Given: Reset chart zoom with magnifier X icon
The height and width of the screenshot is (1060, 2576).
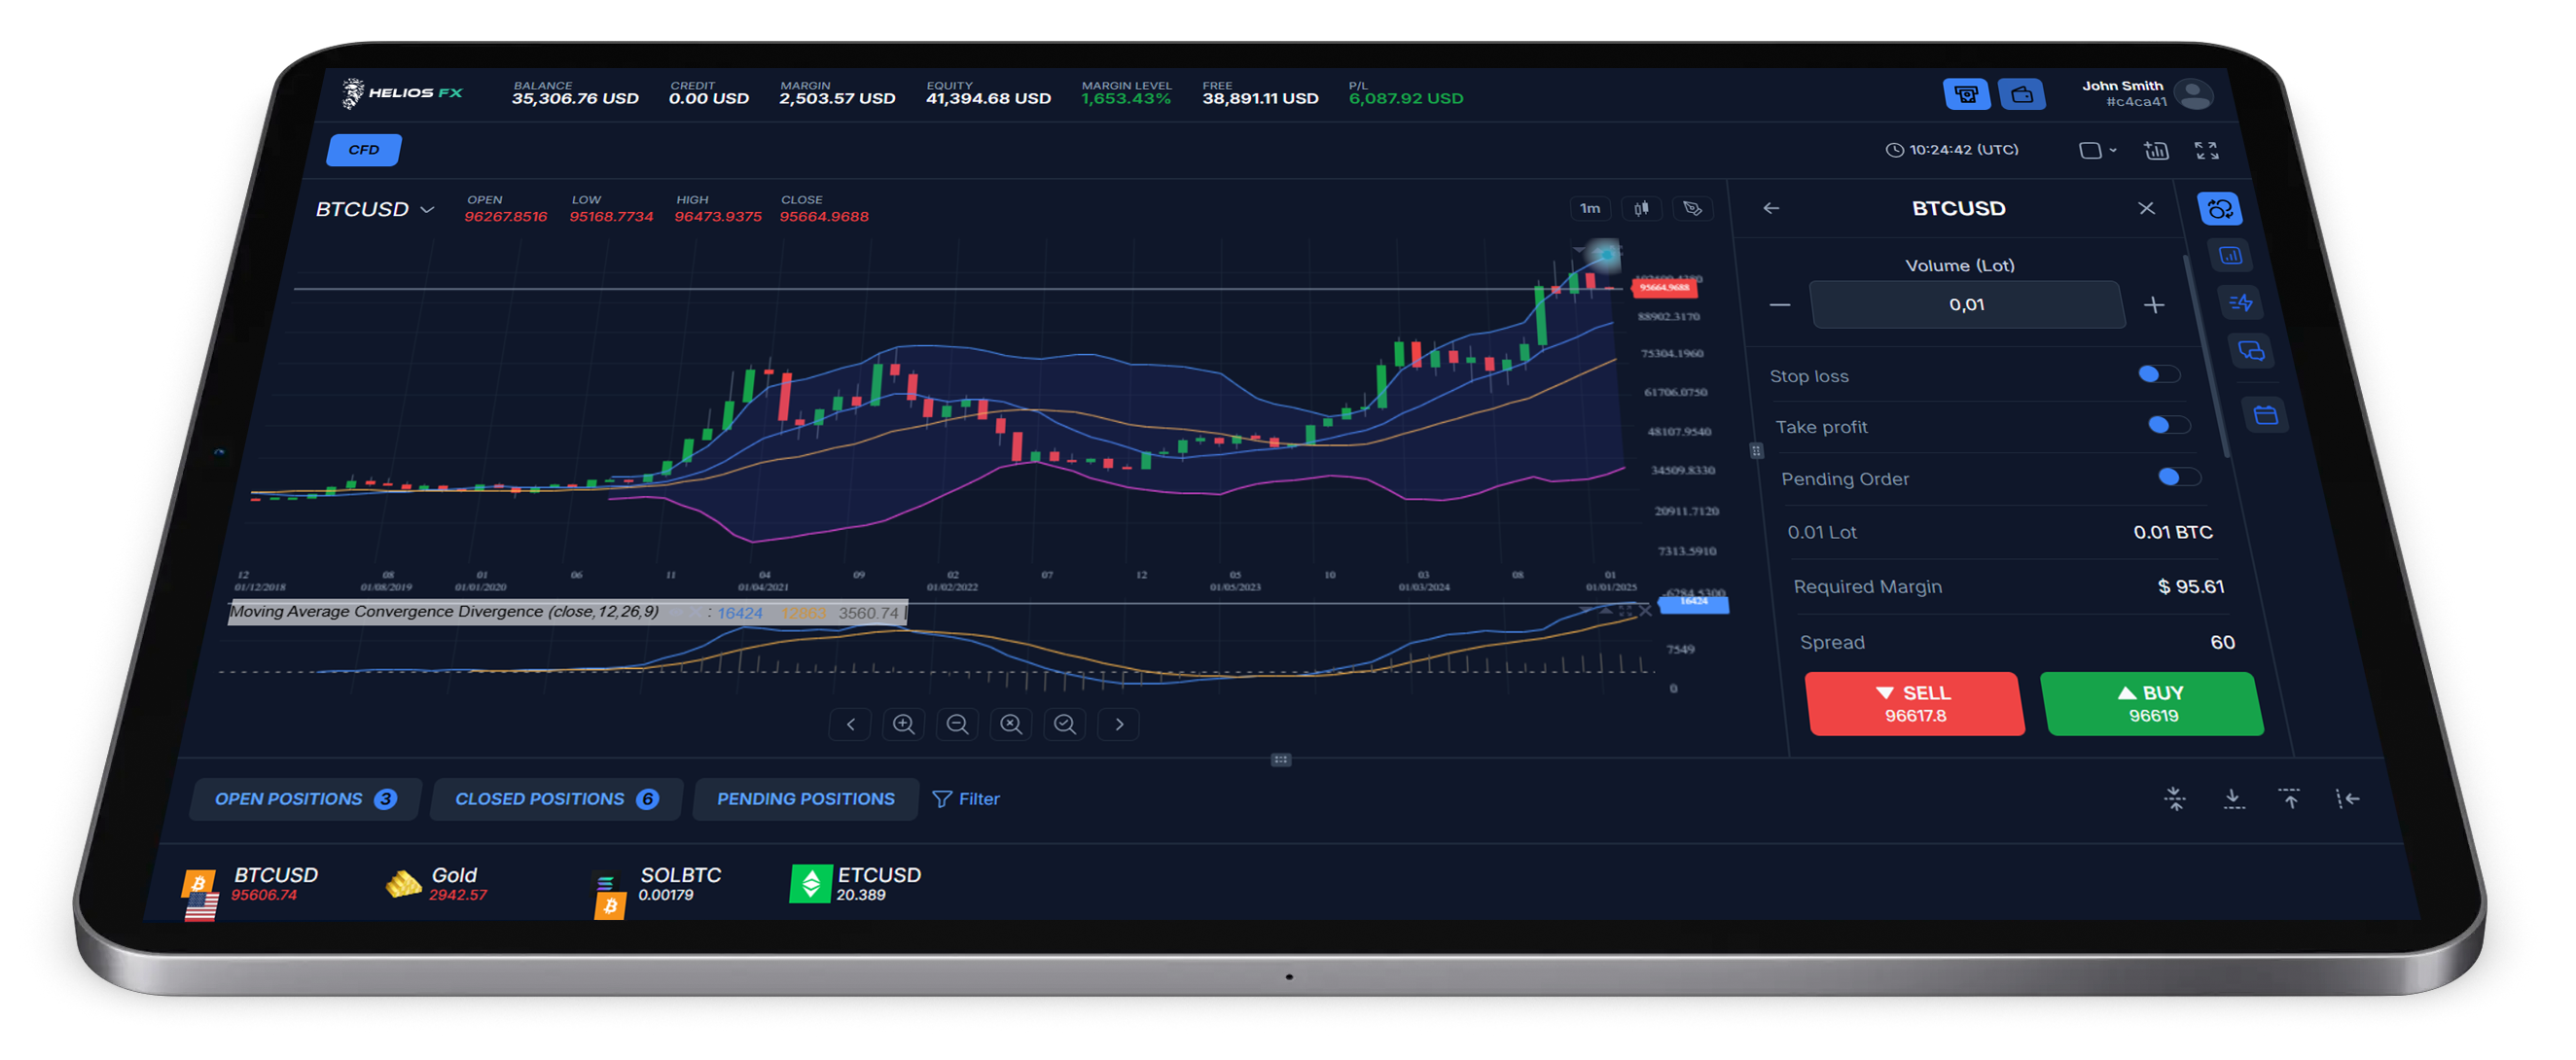Looking at the screenshot, I should (x=1011, y=724).
